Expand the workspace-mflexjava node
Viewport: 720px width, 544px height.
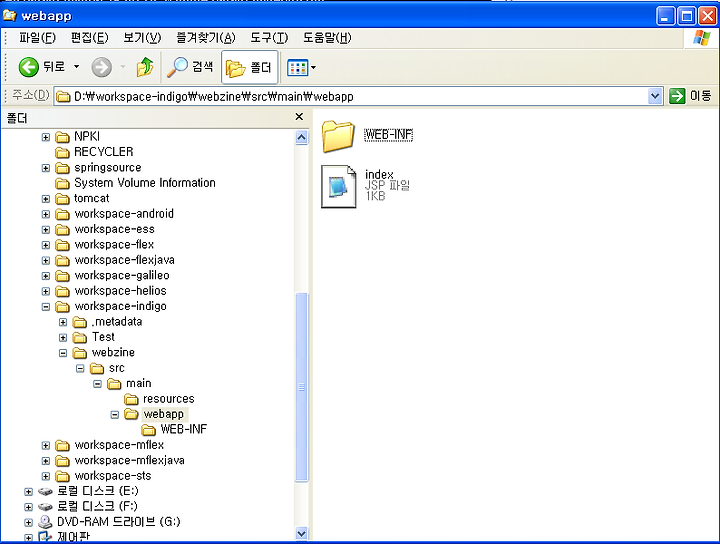(x=45, y=461)
